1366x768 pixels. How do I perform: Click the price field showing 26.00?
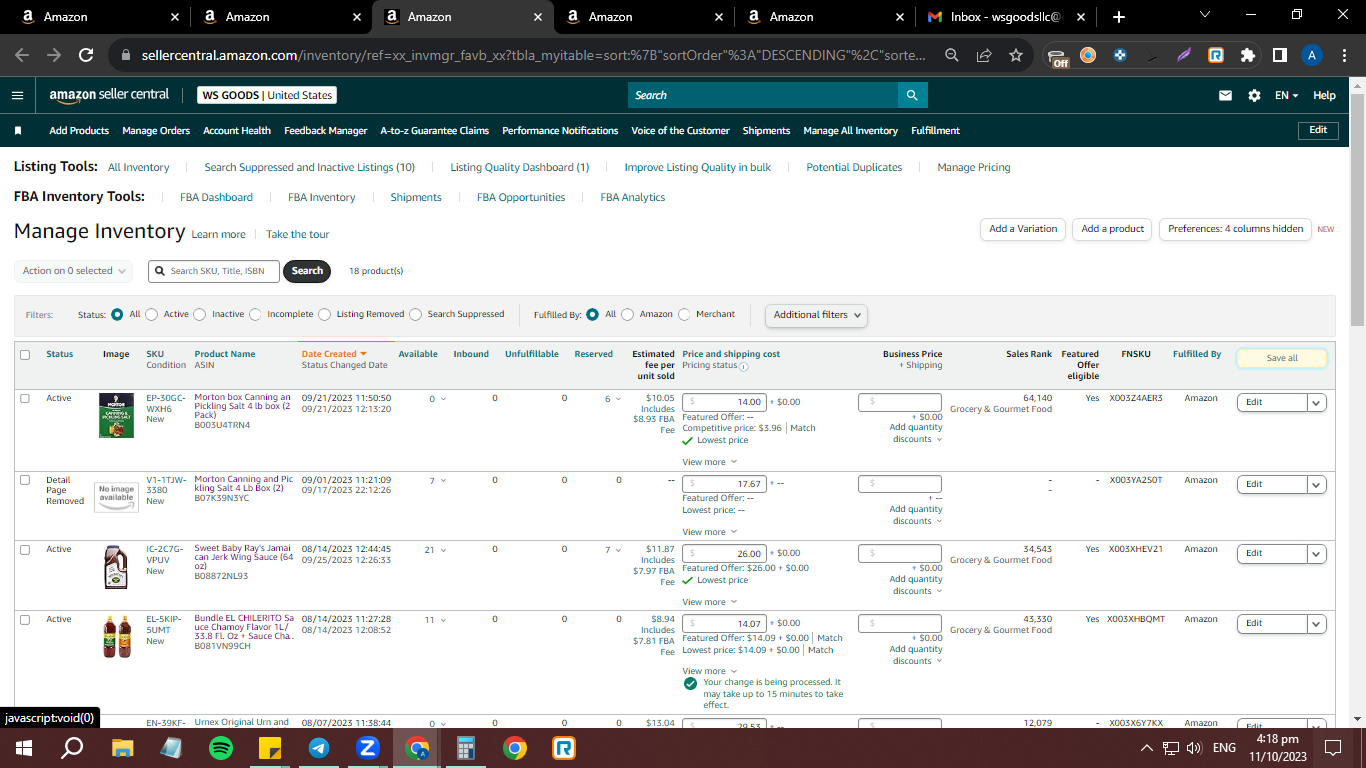coord(725,553)
